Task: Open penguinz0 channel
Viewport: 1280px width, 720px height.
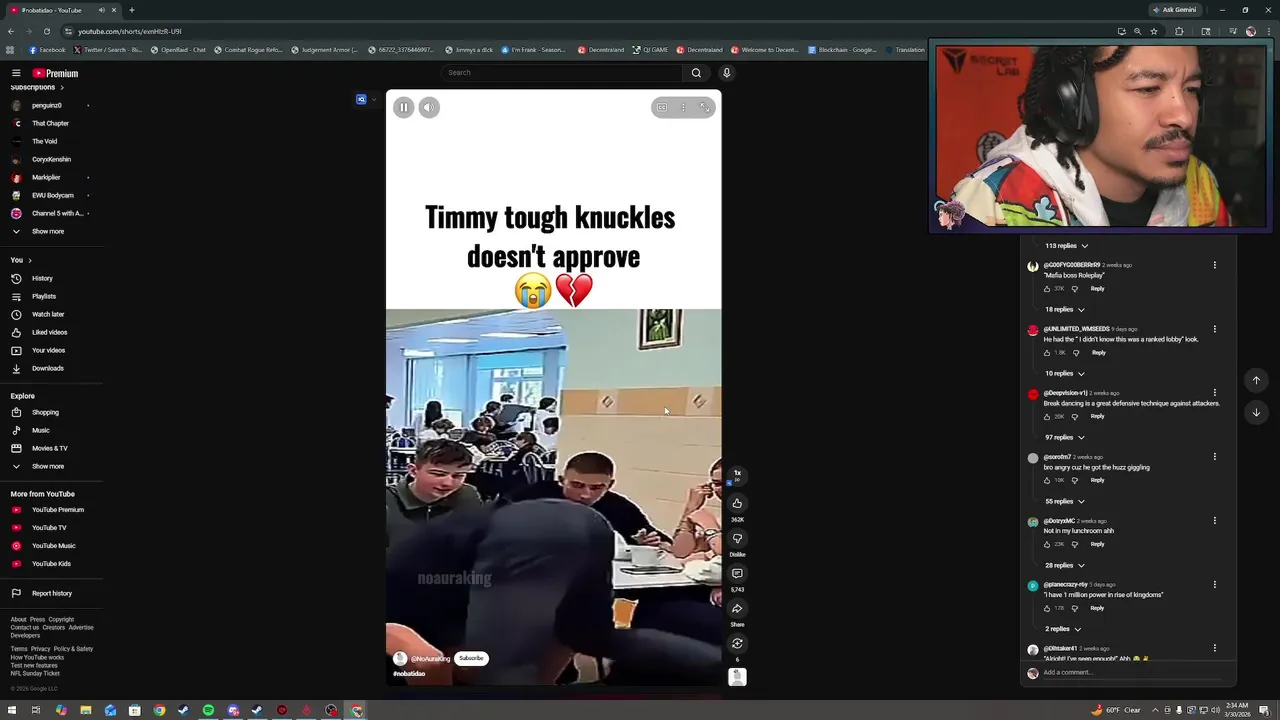Action: [46, 105]
